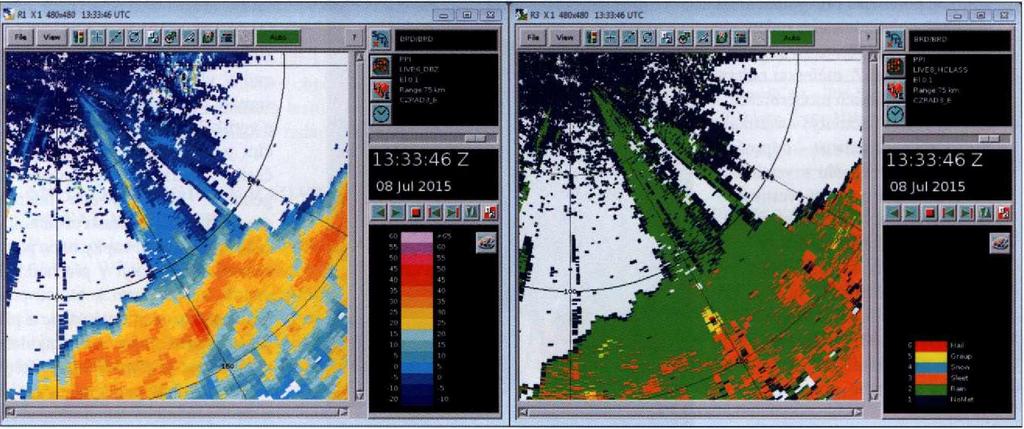Click the green map icon in left toolbar

tap(209, 38)
